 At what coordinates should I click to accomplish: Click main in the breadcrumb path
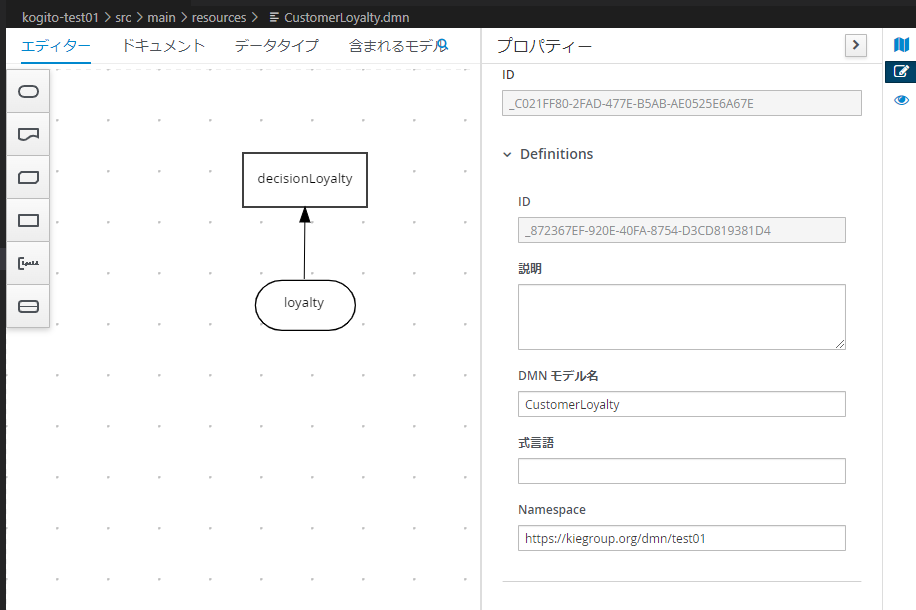point(161,18)
